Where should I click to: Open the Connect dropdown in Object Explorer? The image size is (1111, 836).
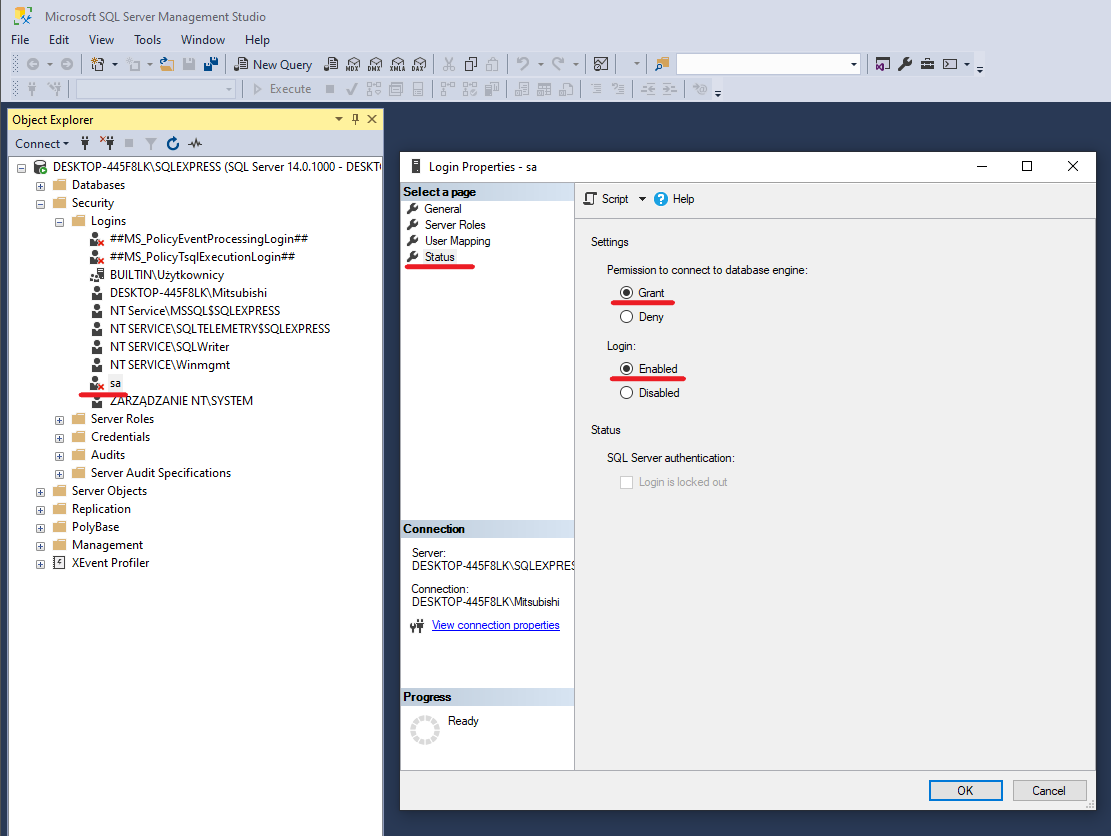pos(42,144)
